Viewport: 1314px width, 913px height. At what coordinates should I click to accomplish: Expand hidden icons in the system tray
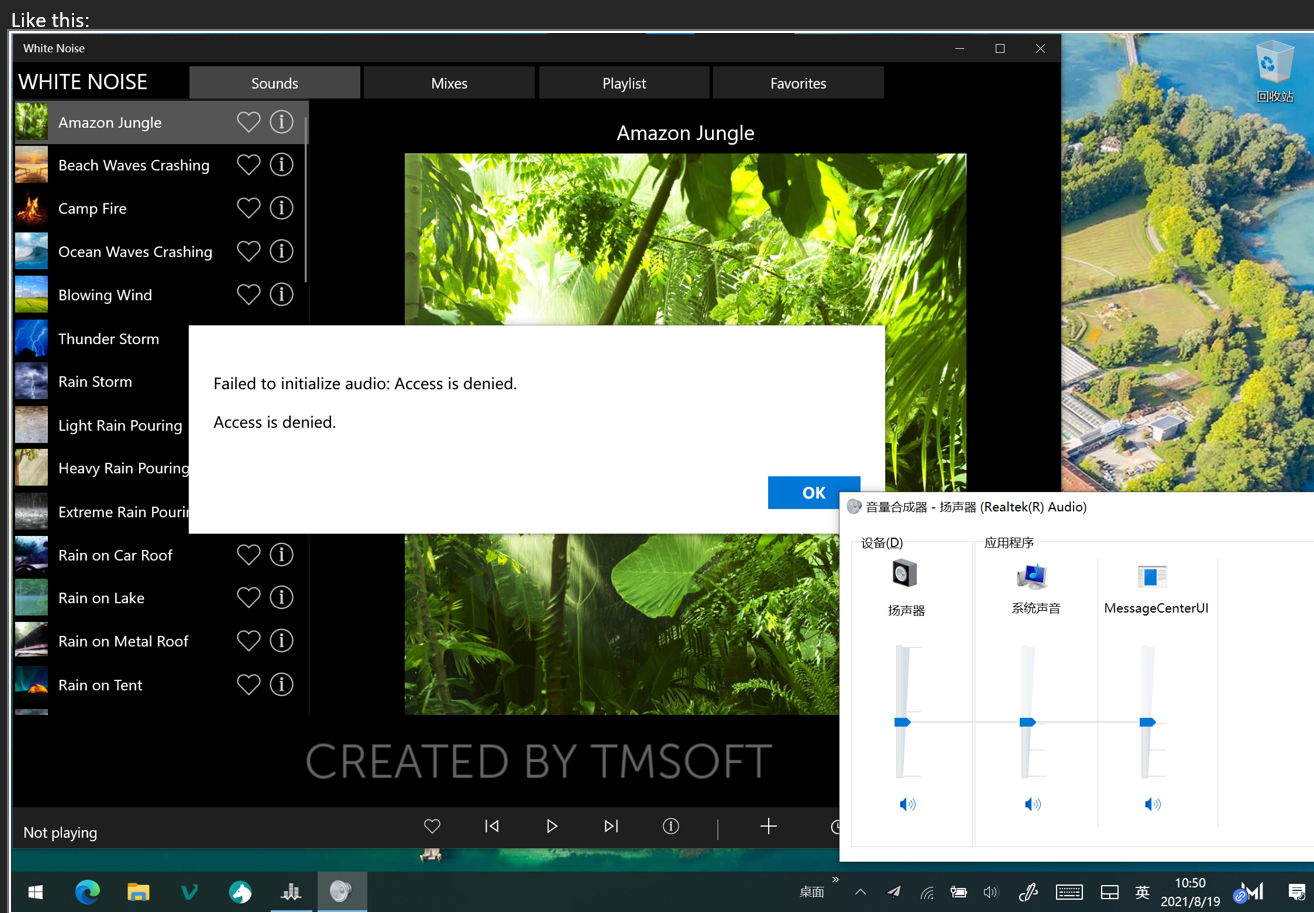coord(860,892)
